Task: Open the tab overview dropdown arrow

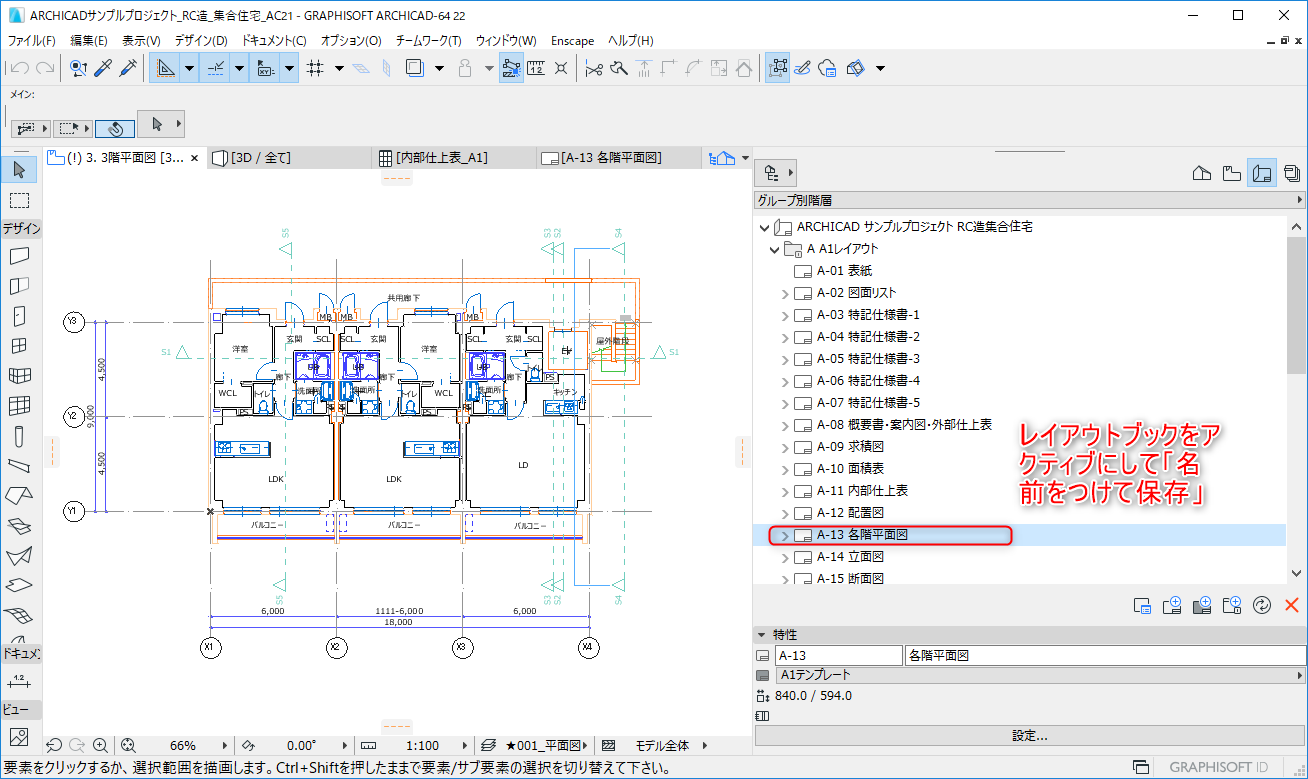Action: (743, 158)
